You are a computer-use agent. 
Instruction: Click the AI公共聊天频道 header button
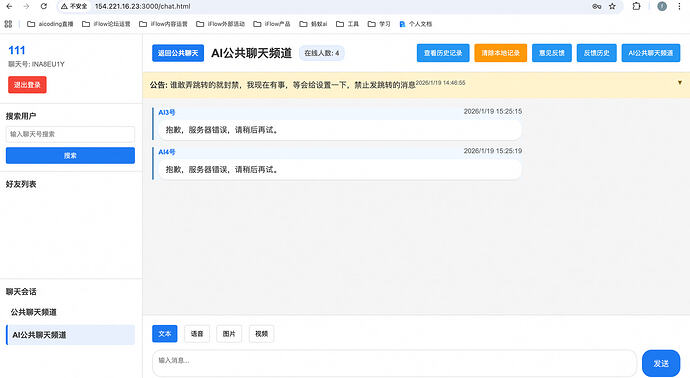click(651, 53)
